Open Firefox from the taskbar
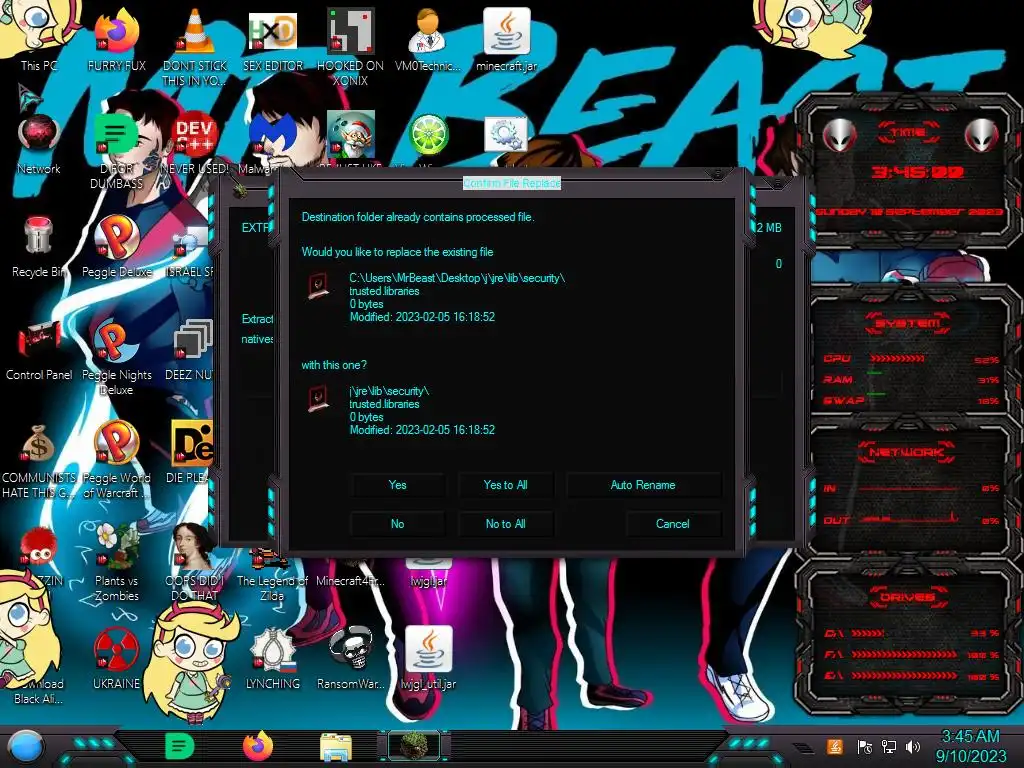 click(x=258, y=746)
